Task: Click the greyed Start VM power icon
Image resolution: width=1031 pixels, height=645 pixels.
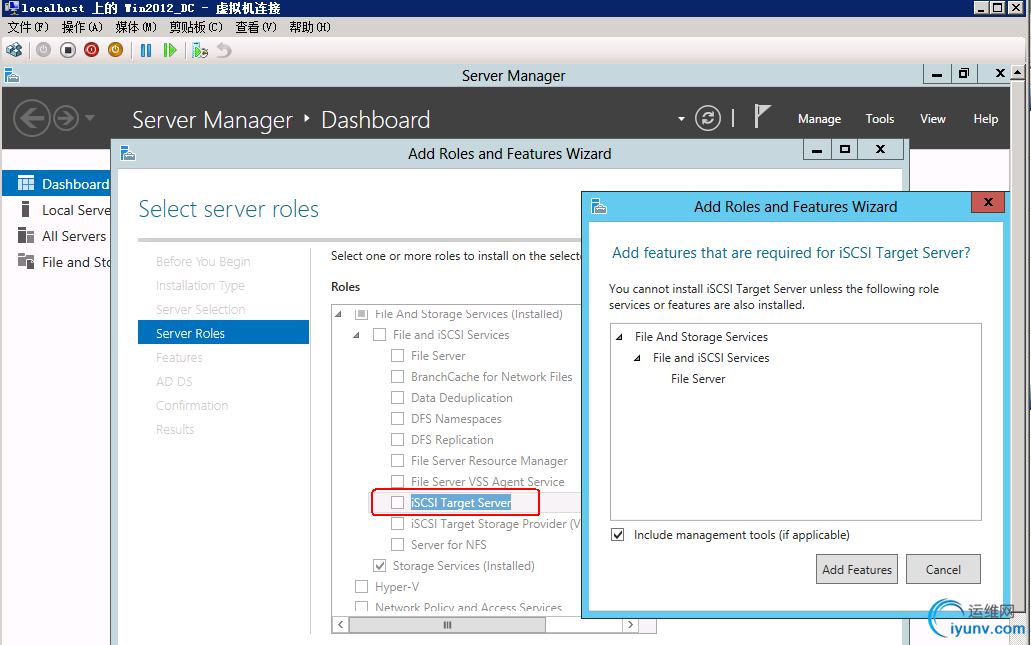Action: point(43,50)
